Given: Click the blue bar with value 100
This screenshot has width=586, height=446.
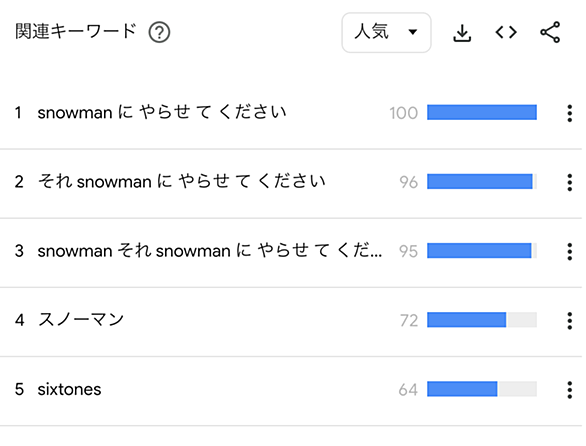Looking at the screenshot, I should [482, 113].
